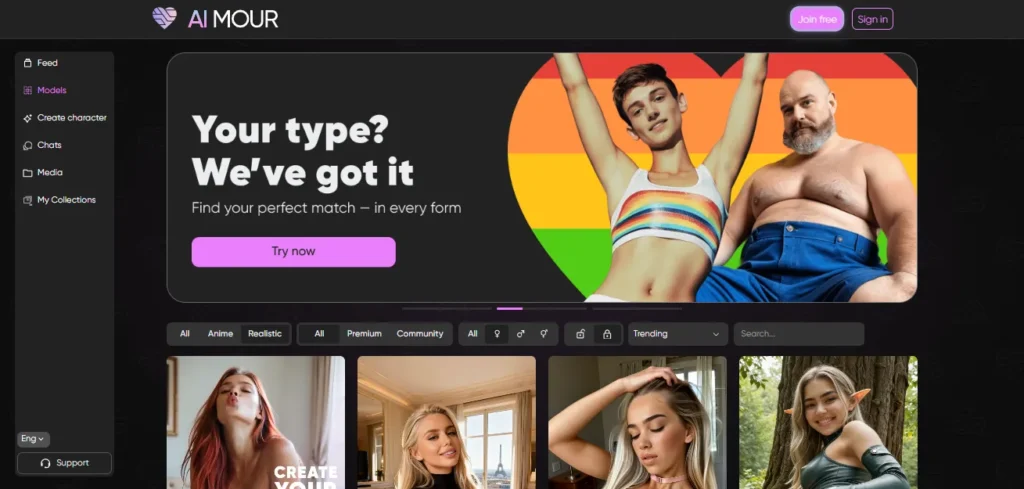Filter by Premium models
Screen dimensions: 1024x489
[x=364, y=334]
